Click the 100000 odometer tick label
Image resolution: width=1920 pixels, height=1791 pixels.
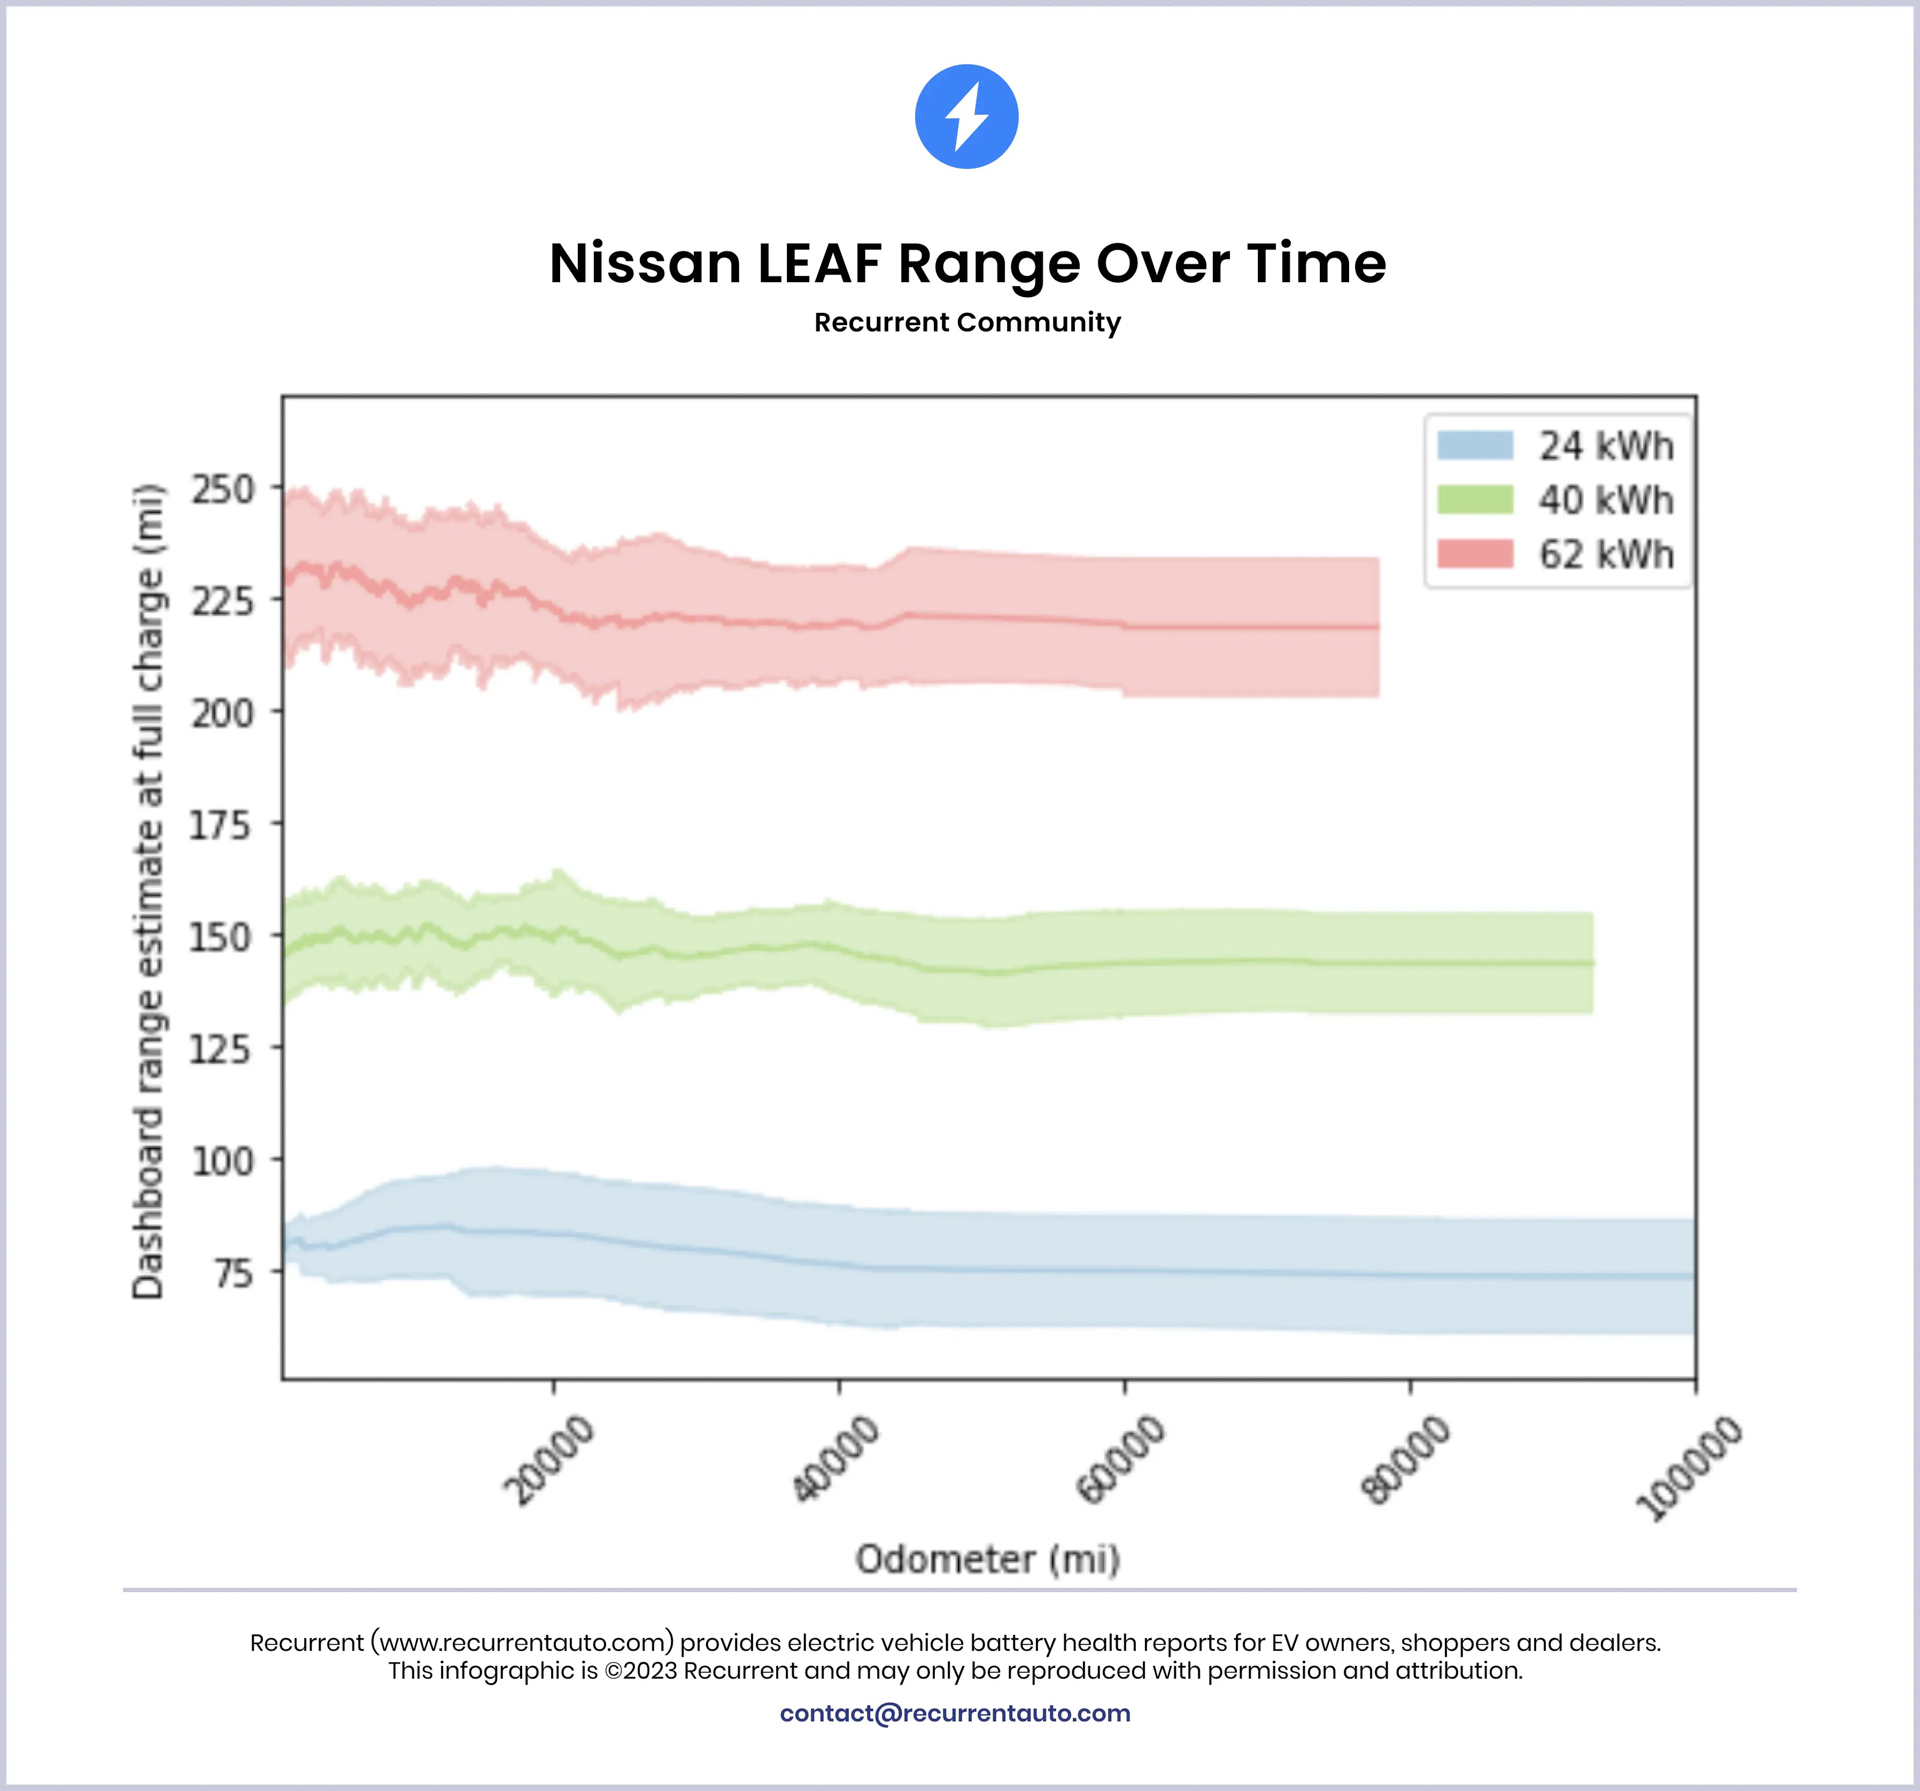click(1688, 1468)
